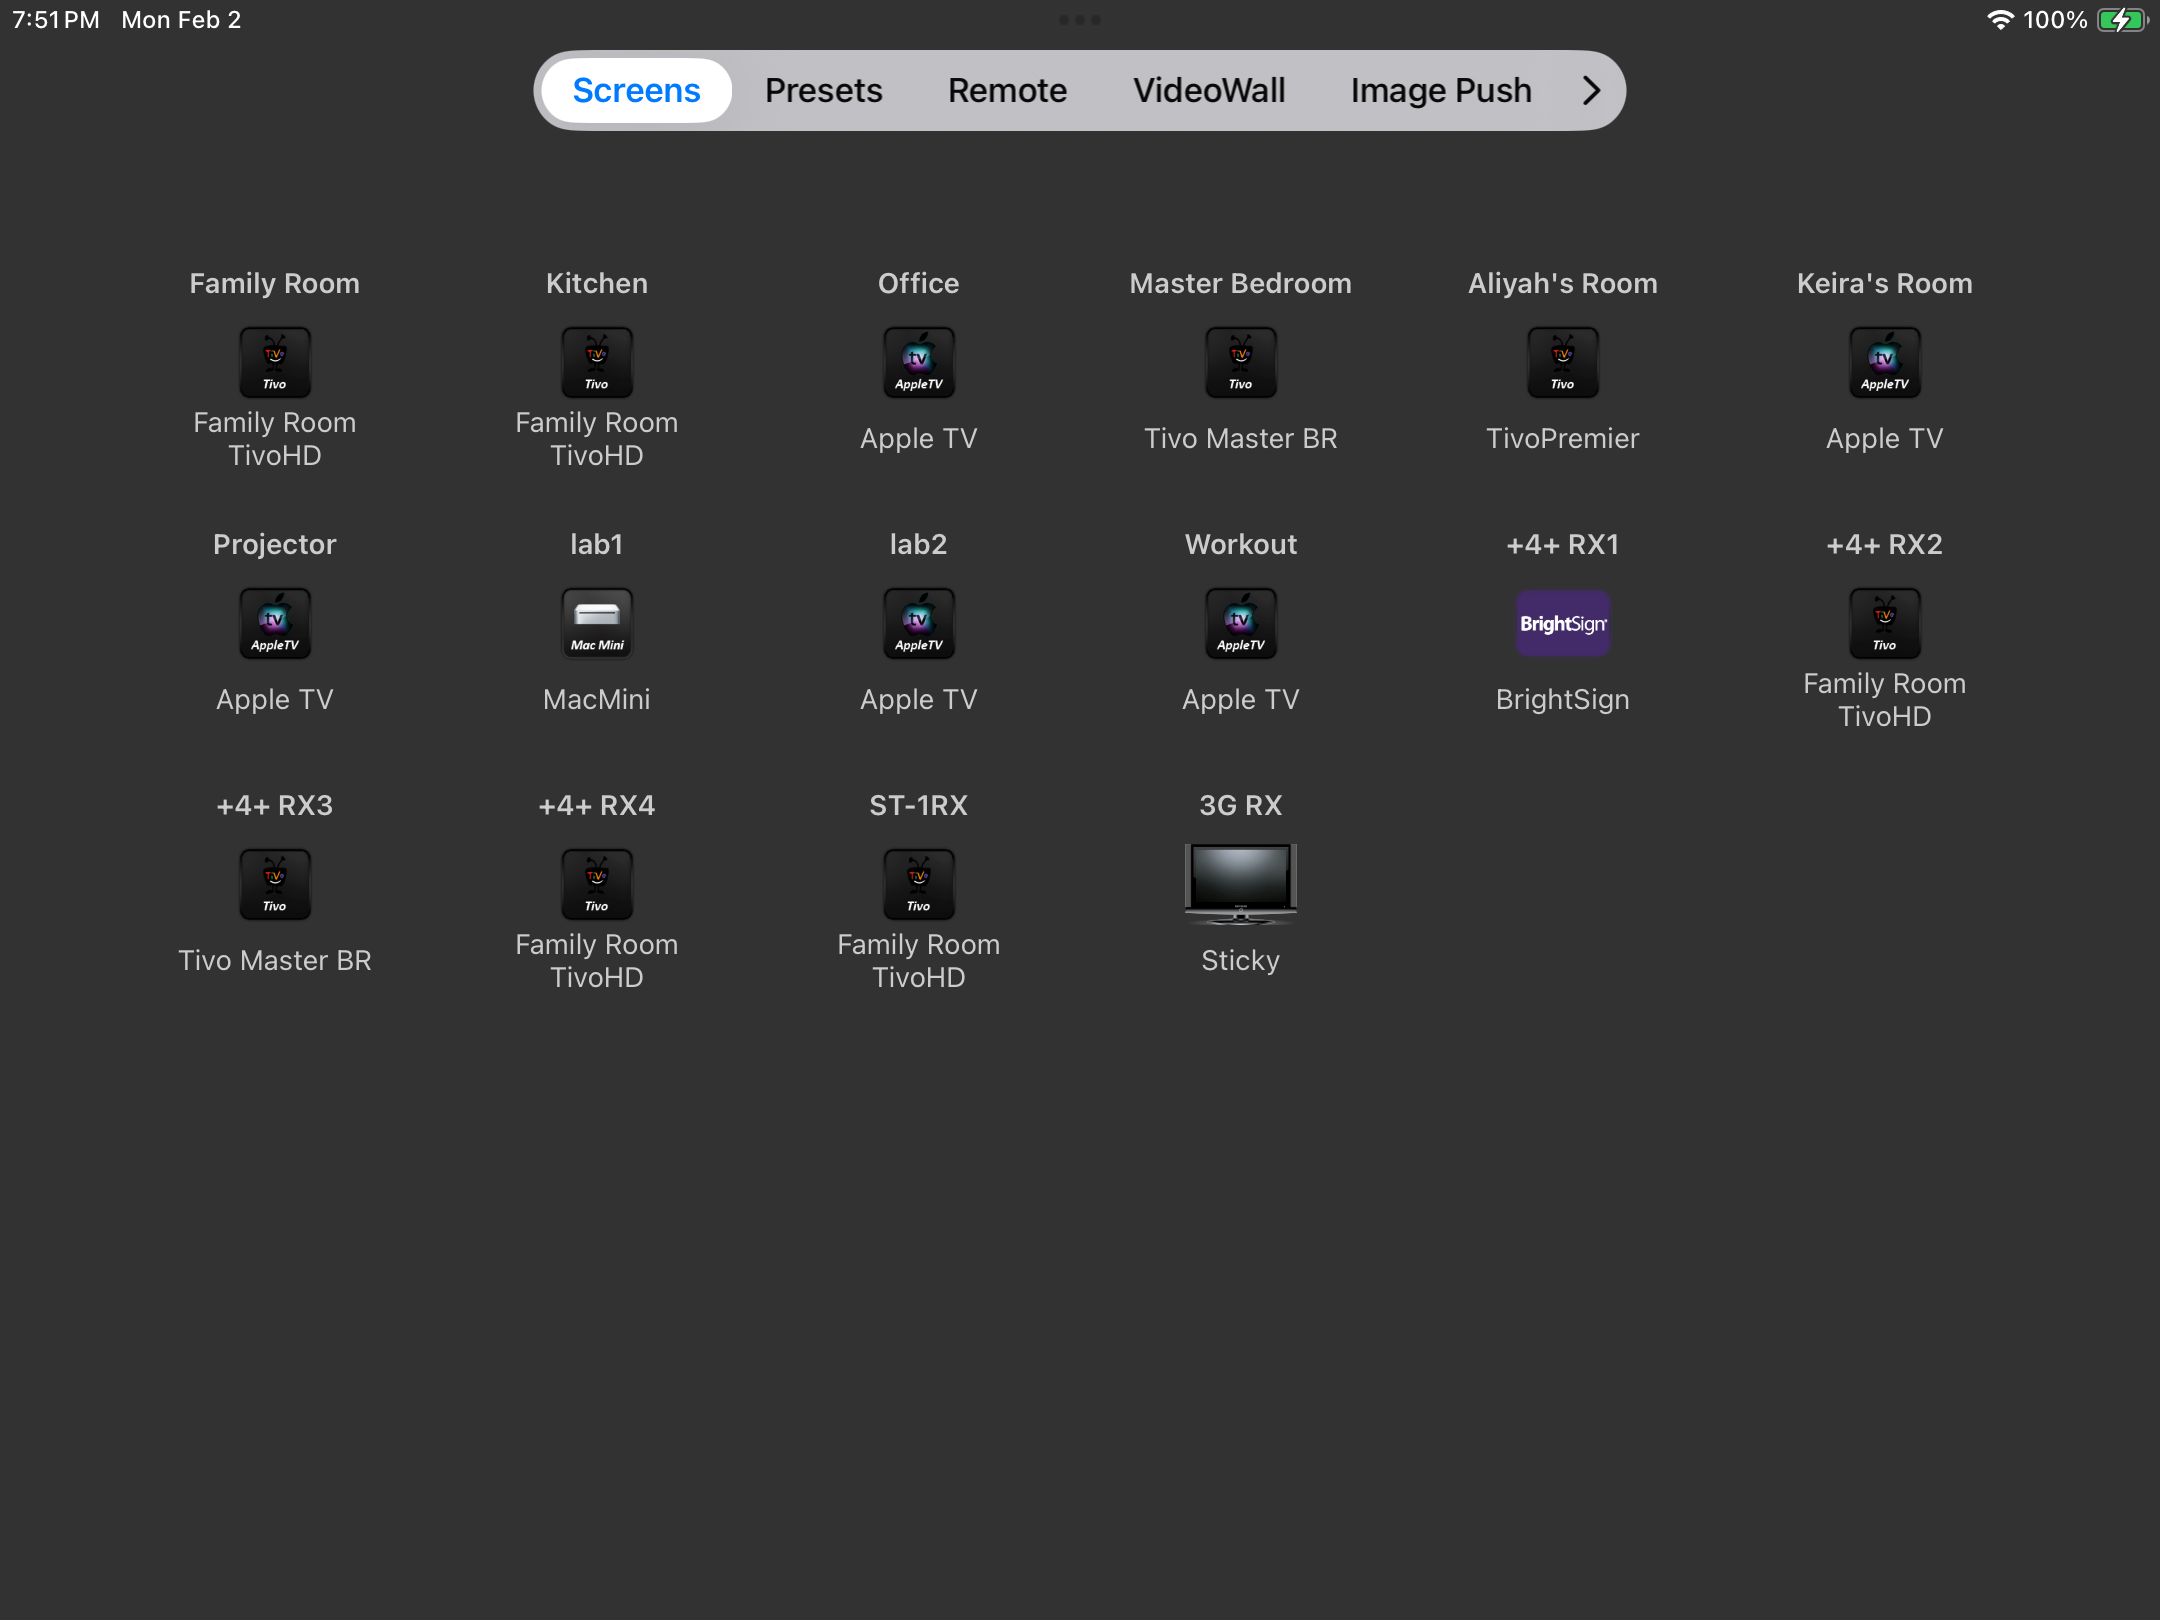Select the Mac Mini icon under lab1

pyautogui.click(x=596, y=624)
